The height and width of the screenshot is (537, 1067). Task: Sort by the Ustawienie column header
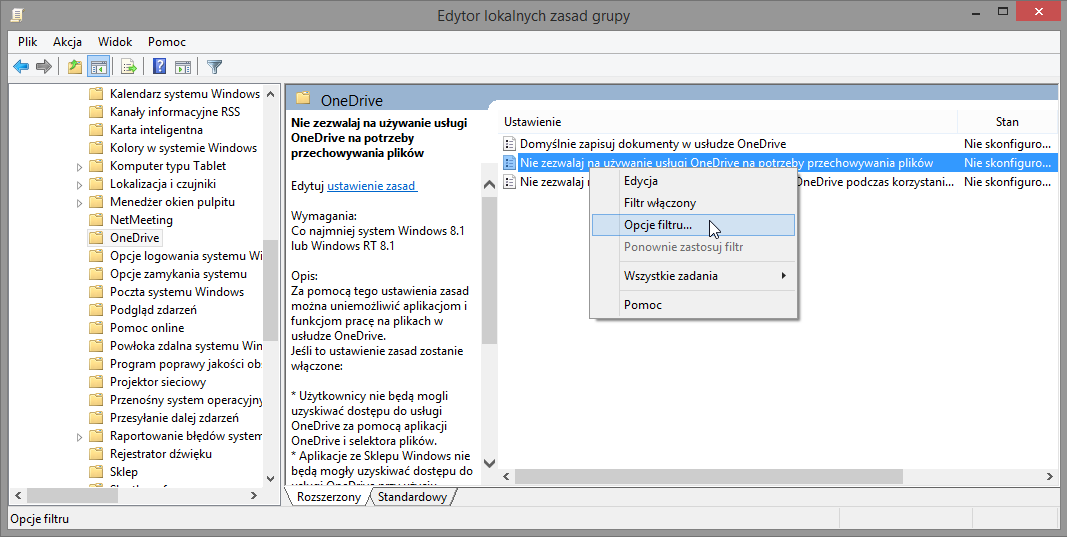[727, 122]
